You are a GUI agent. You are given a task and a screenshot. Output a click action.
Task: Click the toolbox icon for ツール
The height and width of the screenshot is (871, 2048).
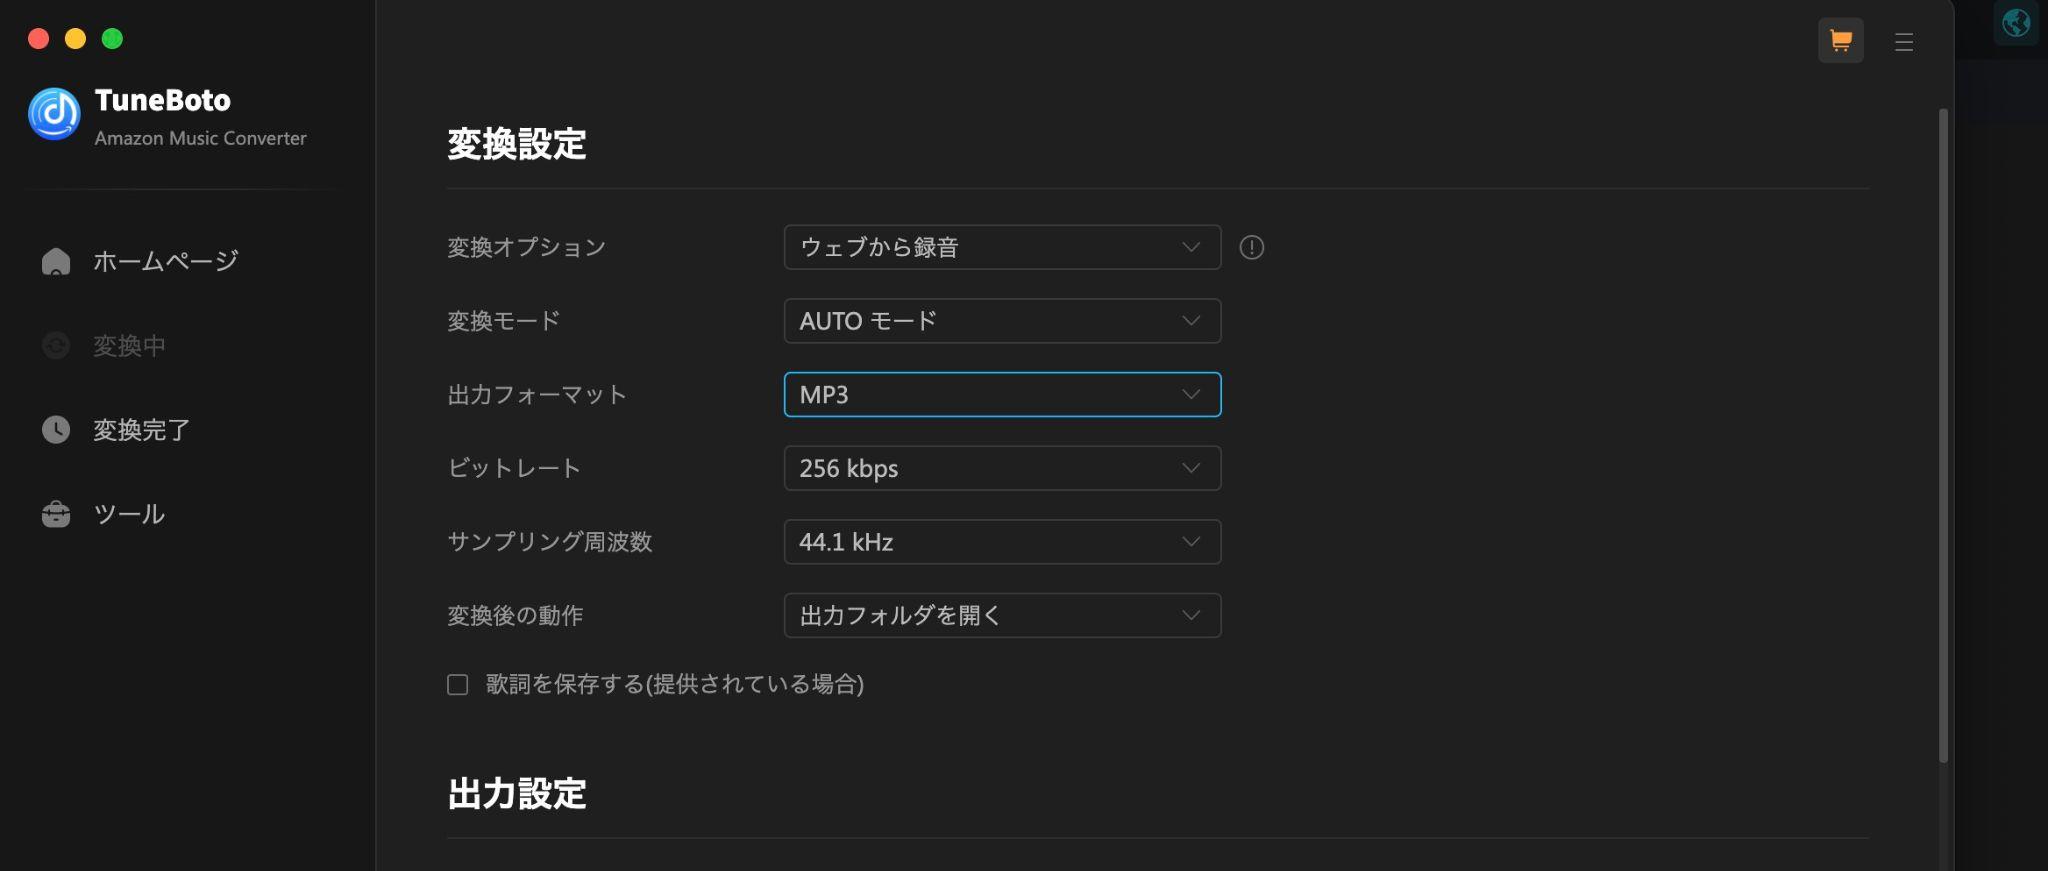[x=56, y=514]
